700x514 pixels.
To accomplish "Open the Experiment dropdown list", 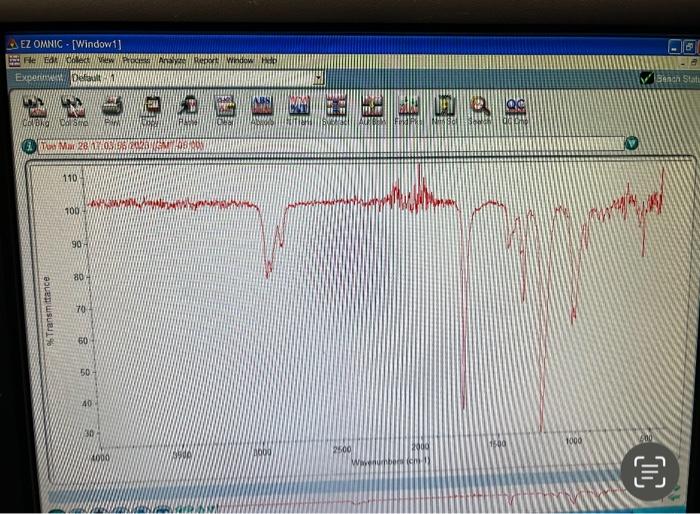I will [318, 78].
